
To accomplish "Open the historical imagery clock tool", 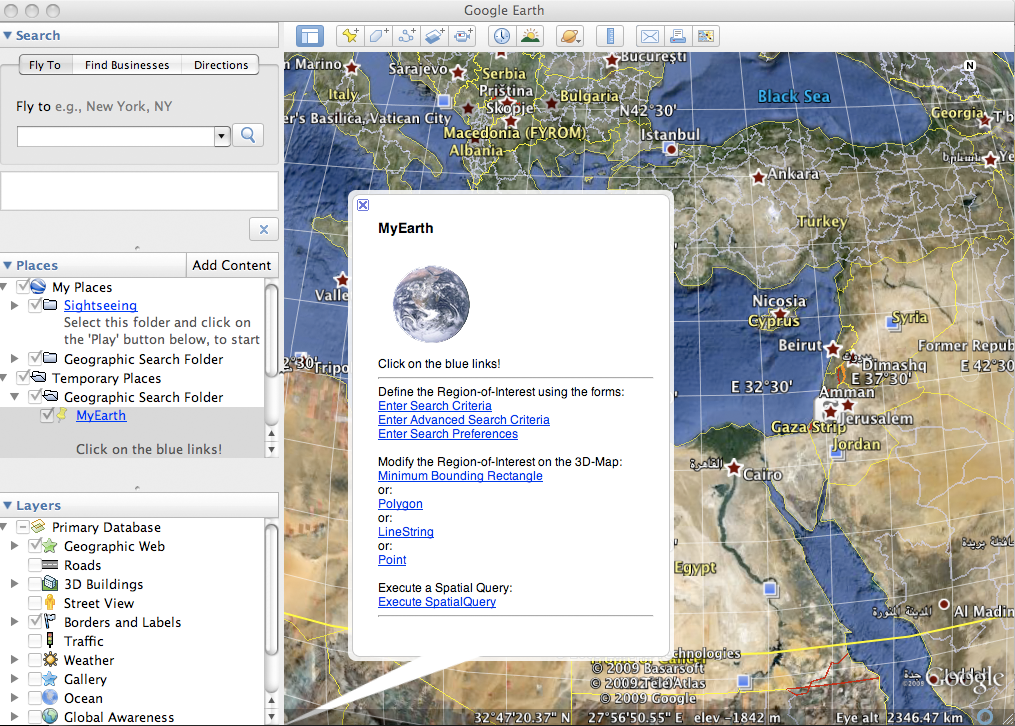I will (501, 36).
